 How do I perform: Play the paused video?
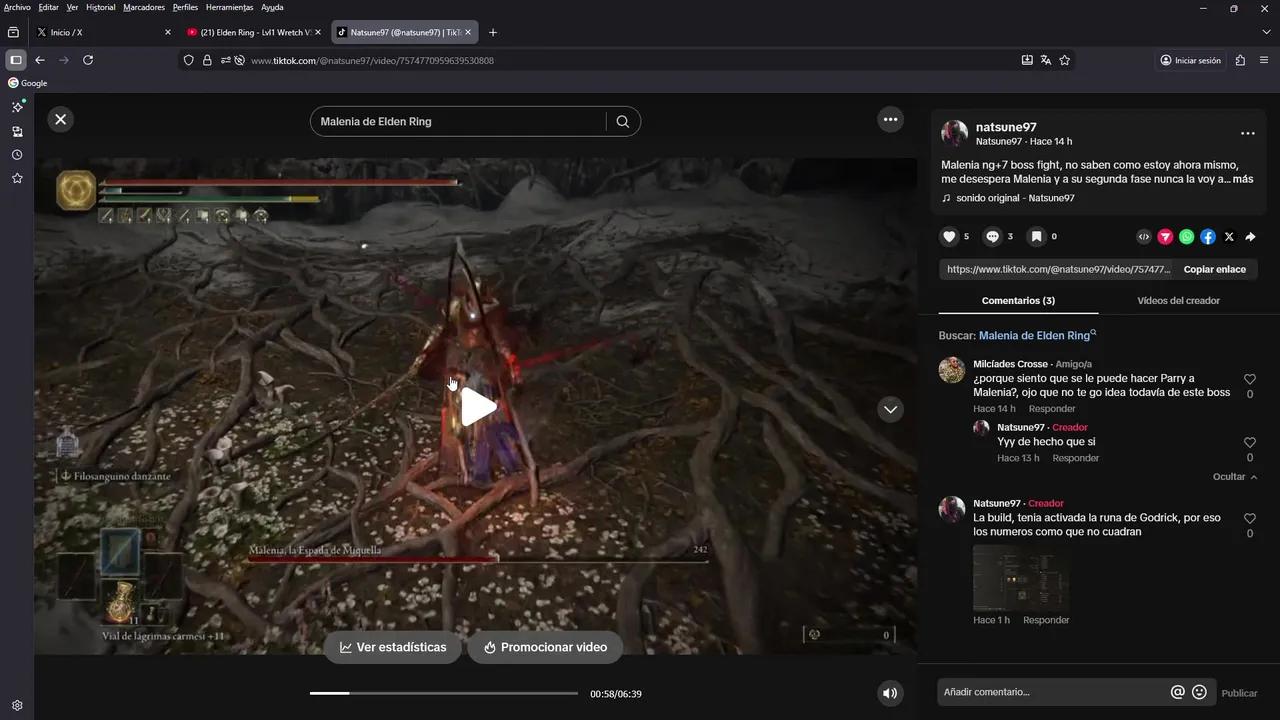[478, 407]
